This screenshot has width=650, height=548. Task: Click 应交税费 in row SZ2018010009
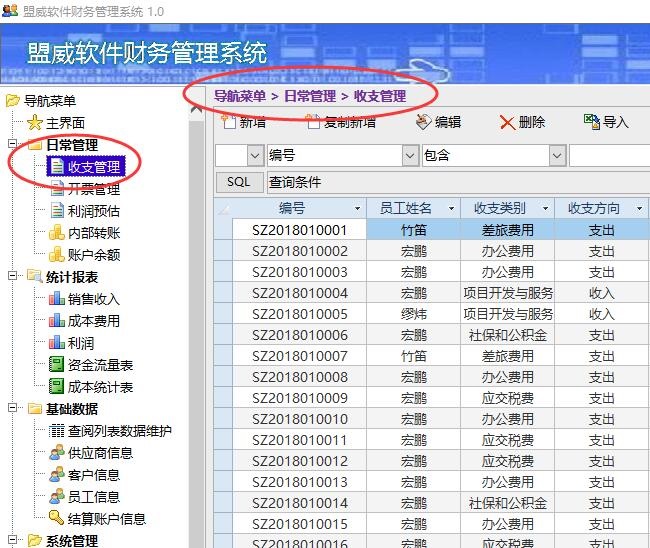pyautogui.click(x=508, y=398)
